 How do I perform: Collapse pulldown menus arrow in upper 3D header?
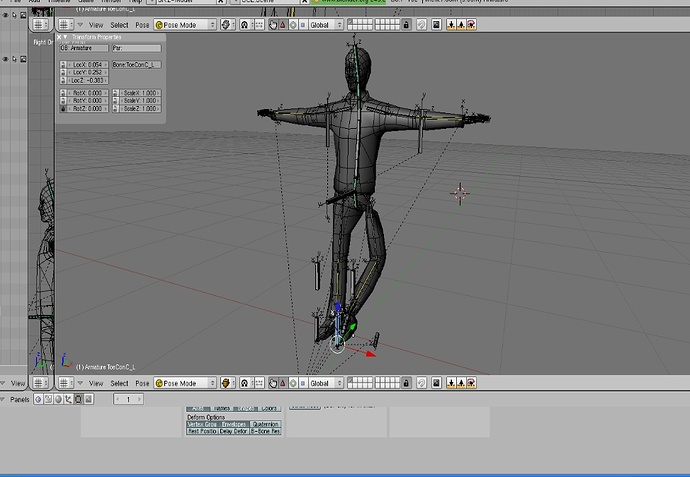80,25
